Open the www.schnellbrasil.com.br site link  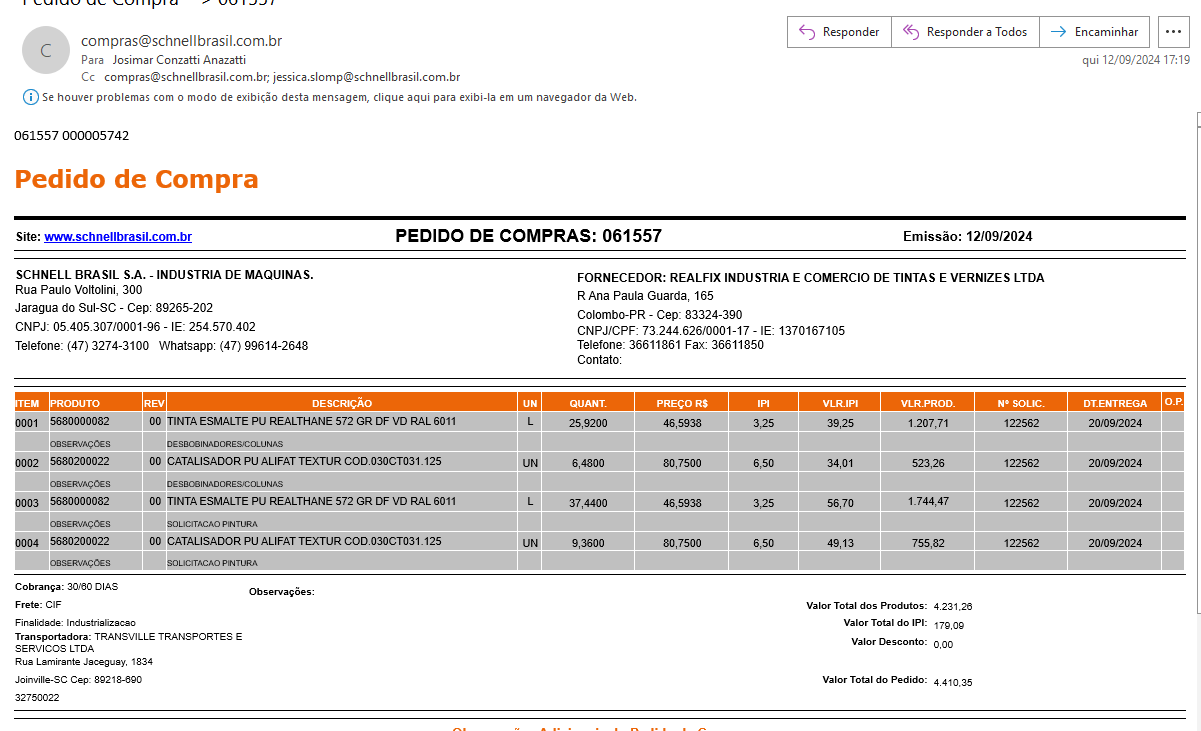click(118, 237)
